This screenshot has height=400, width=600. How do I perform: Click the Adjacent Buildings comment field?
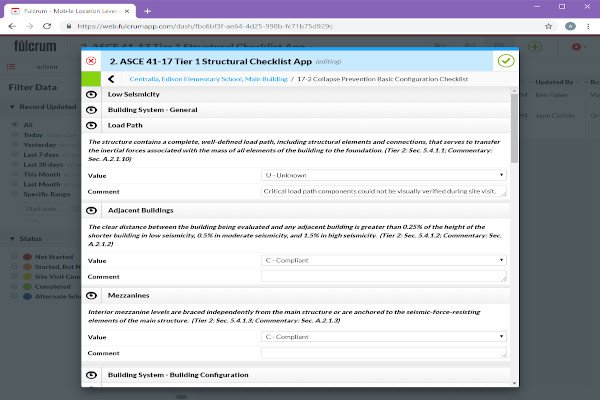[x=384, y=276]
